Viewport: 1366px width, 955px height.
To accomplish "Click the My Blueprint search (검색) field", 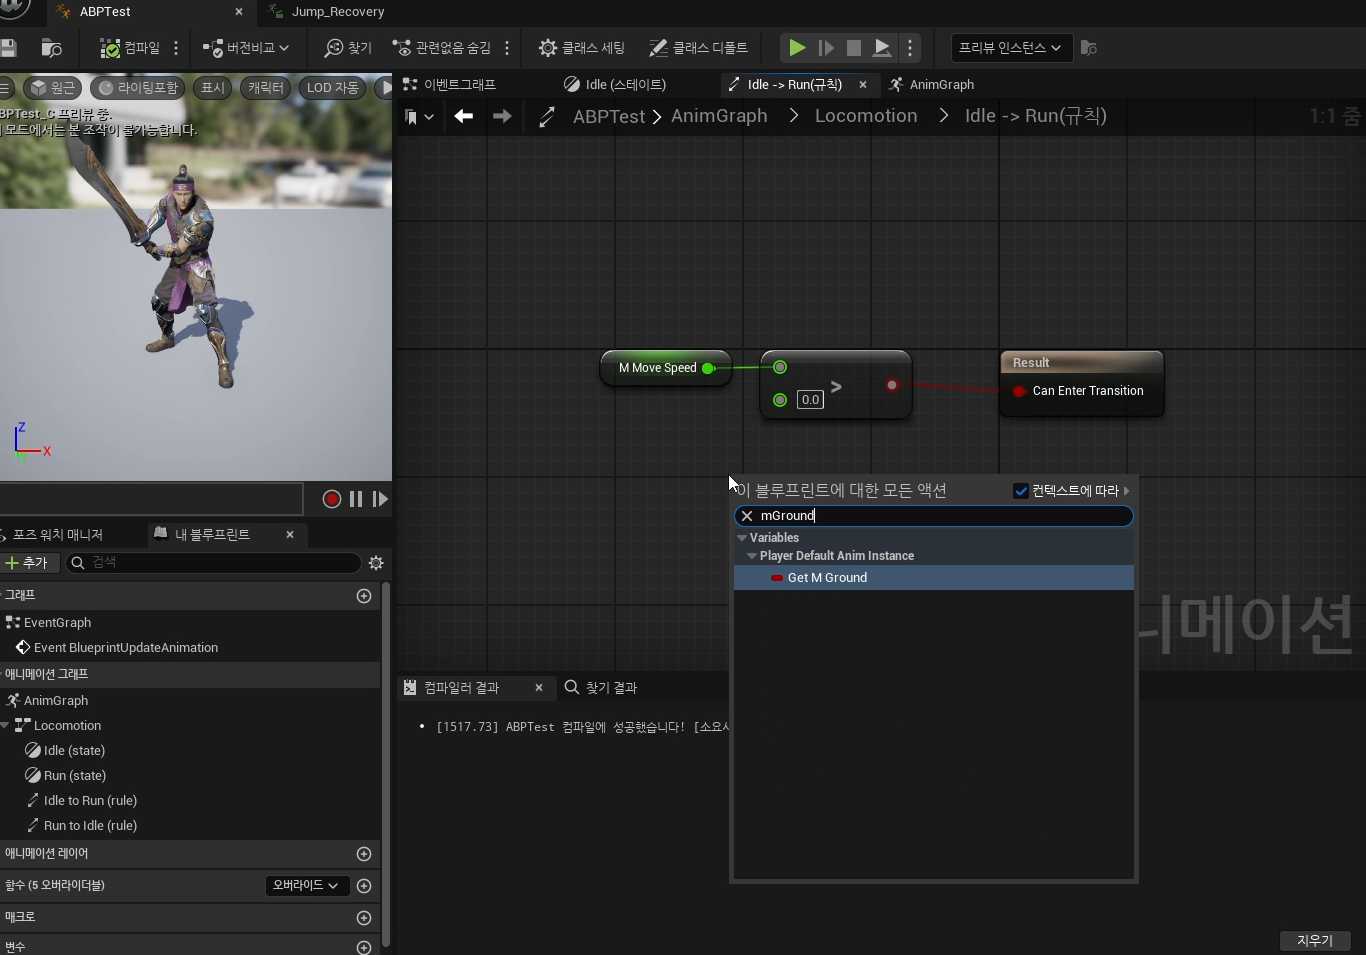I will coord(213,563).
